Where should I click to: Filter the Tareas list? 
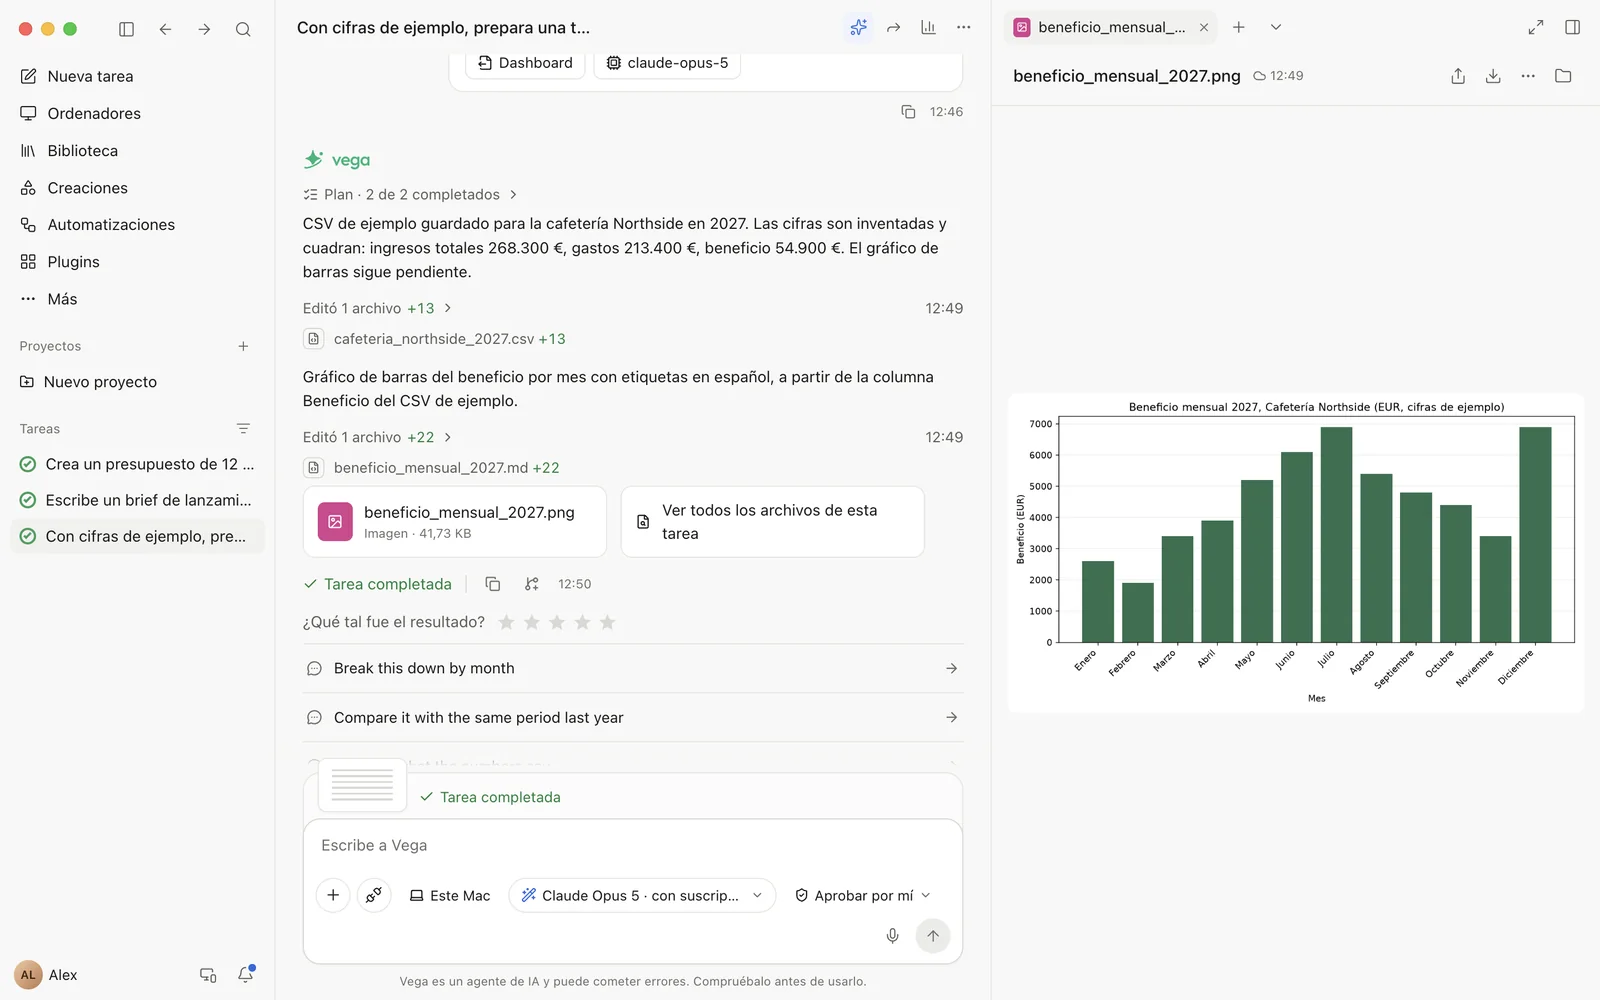tap(243, 429)
